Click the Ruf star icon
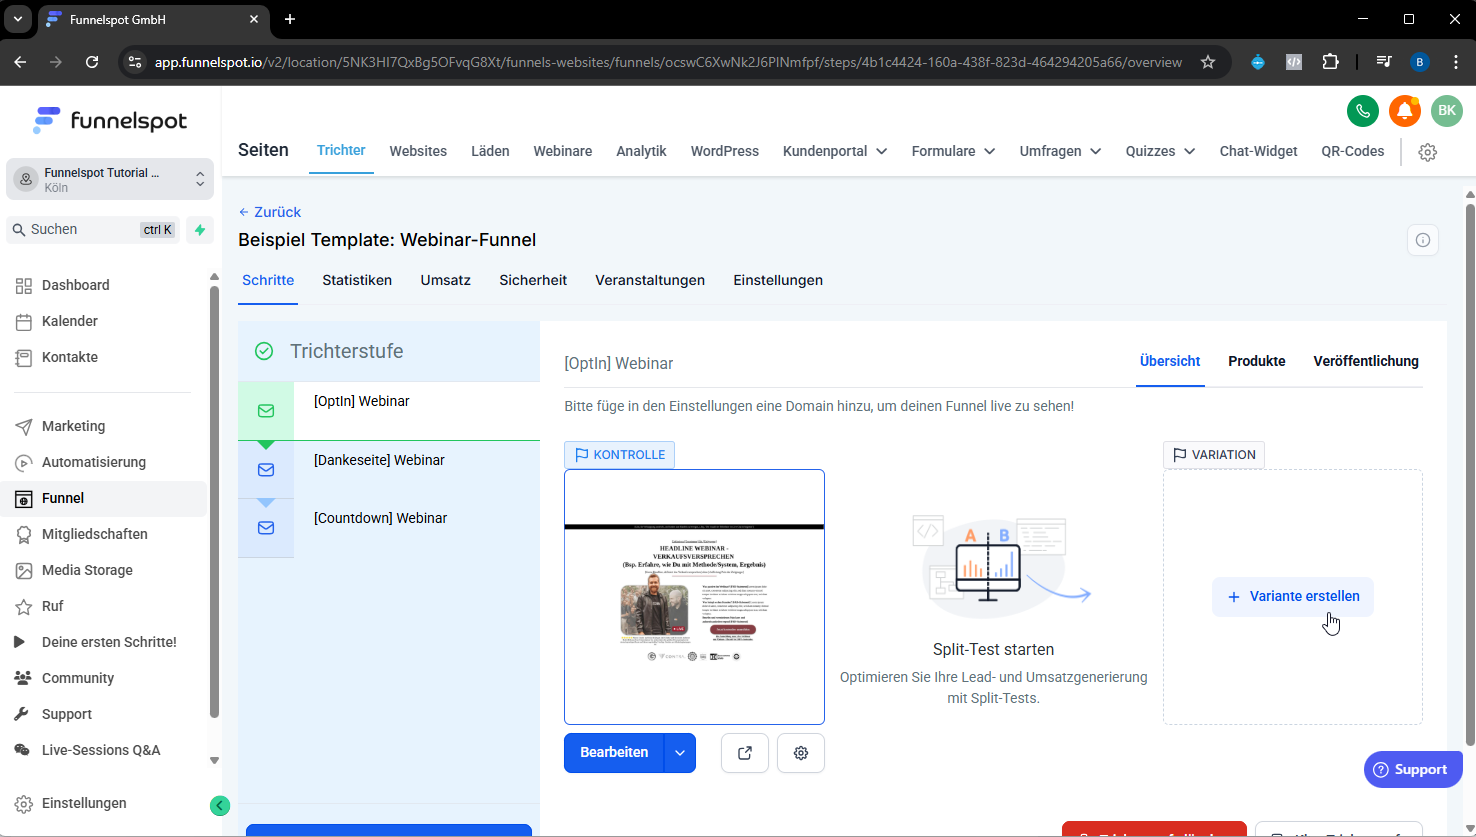This screenshot has width=1476, height=837. (24, 606)
